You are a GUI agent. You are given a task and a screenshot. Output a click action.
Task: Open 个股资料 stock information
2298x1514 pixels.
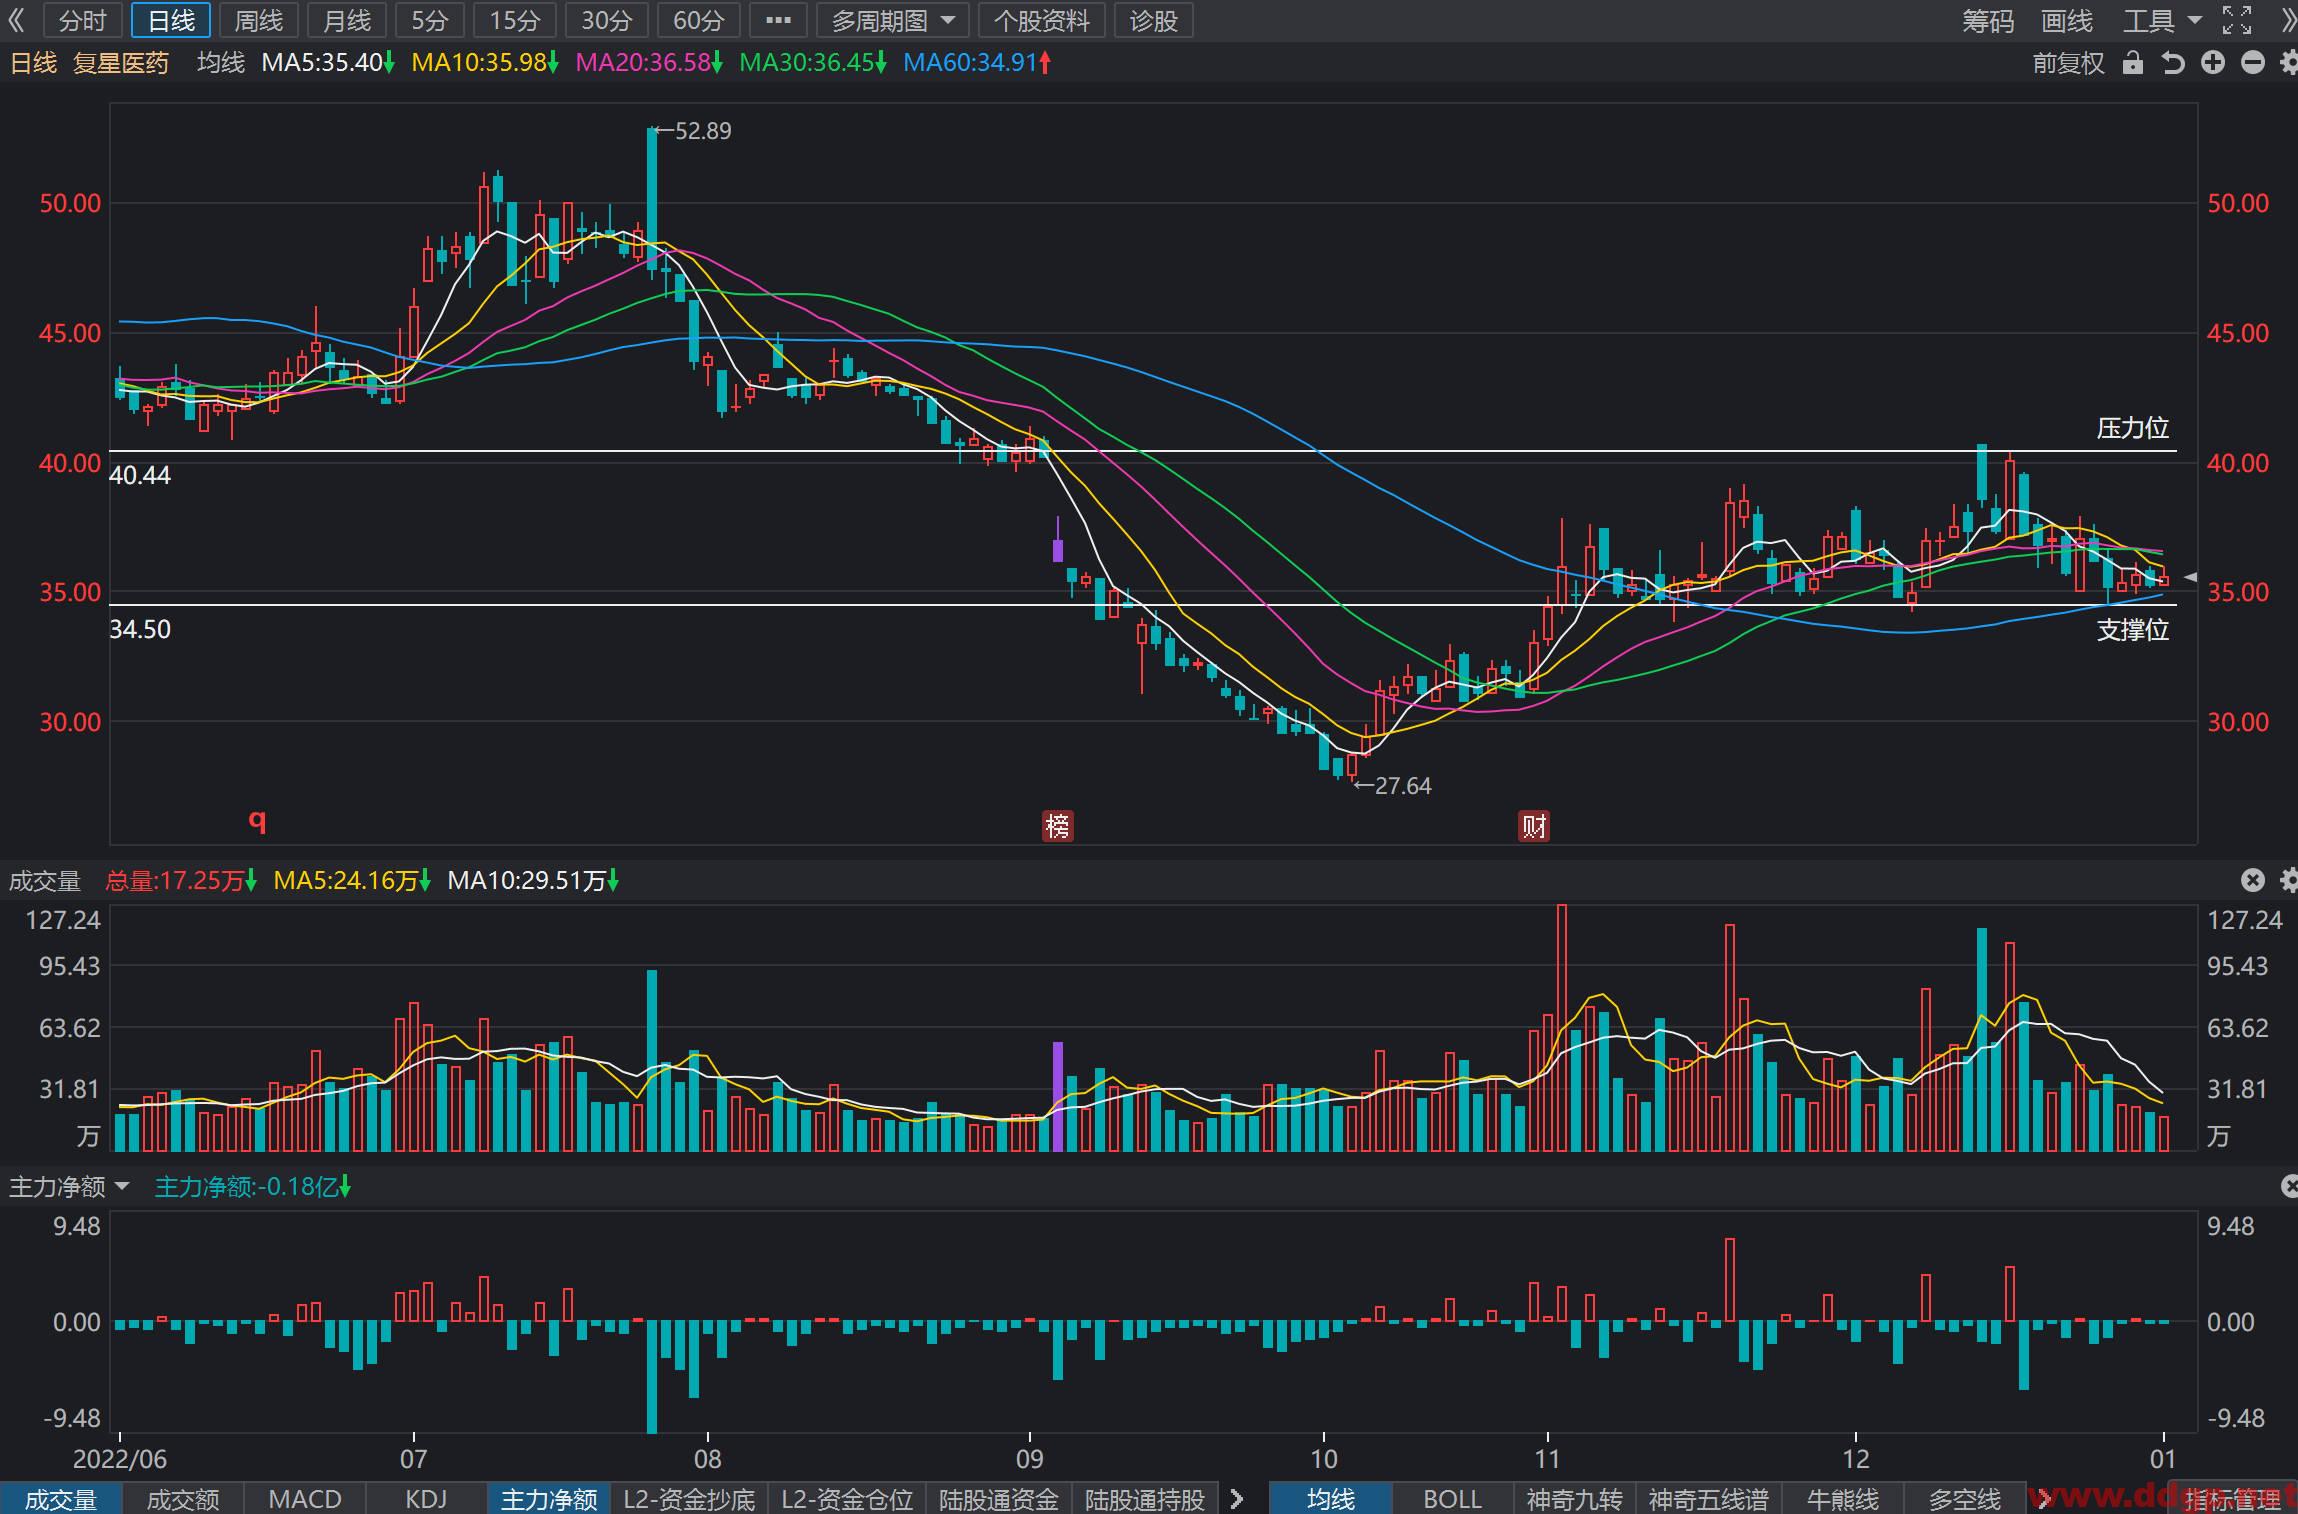pos(1042,20)
